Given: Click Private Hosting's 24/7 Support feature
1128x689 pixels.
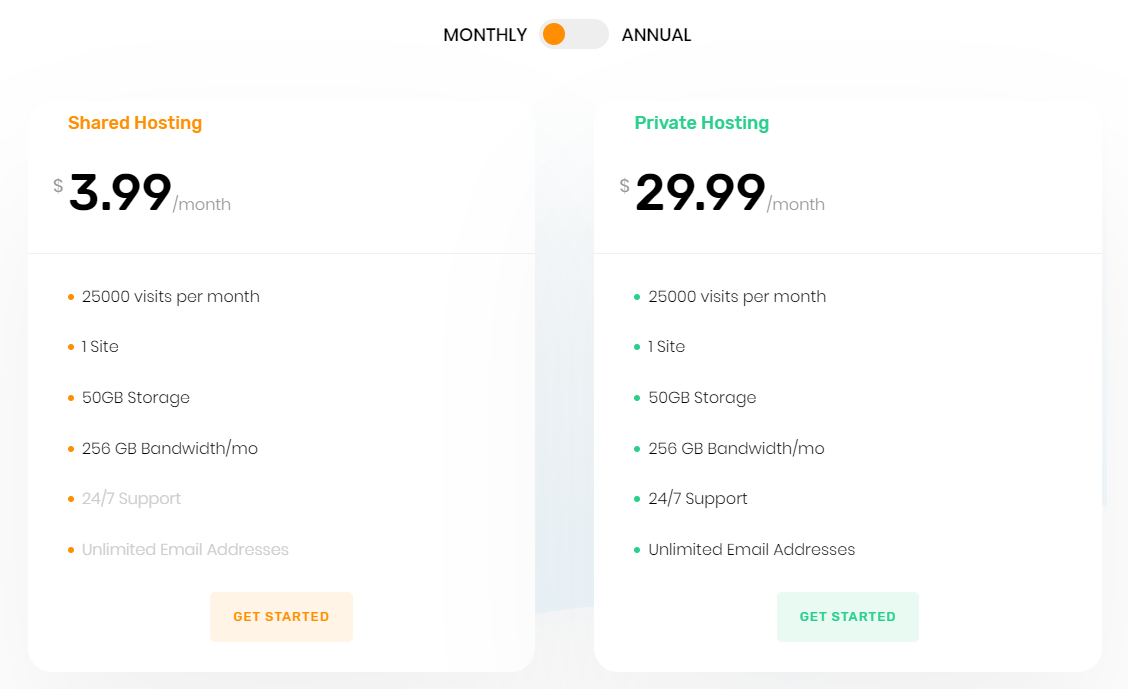Looking at the screenshot, I should pos(698,498).
